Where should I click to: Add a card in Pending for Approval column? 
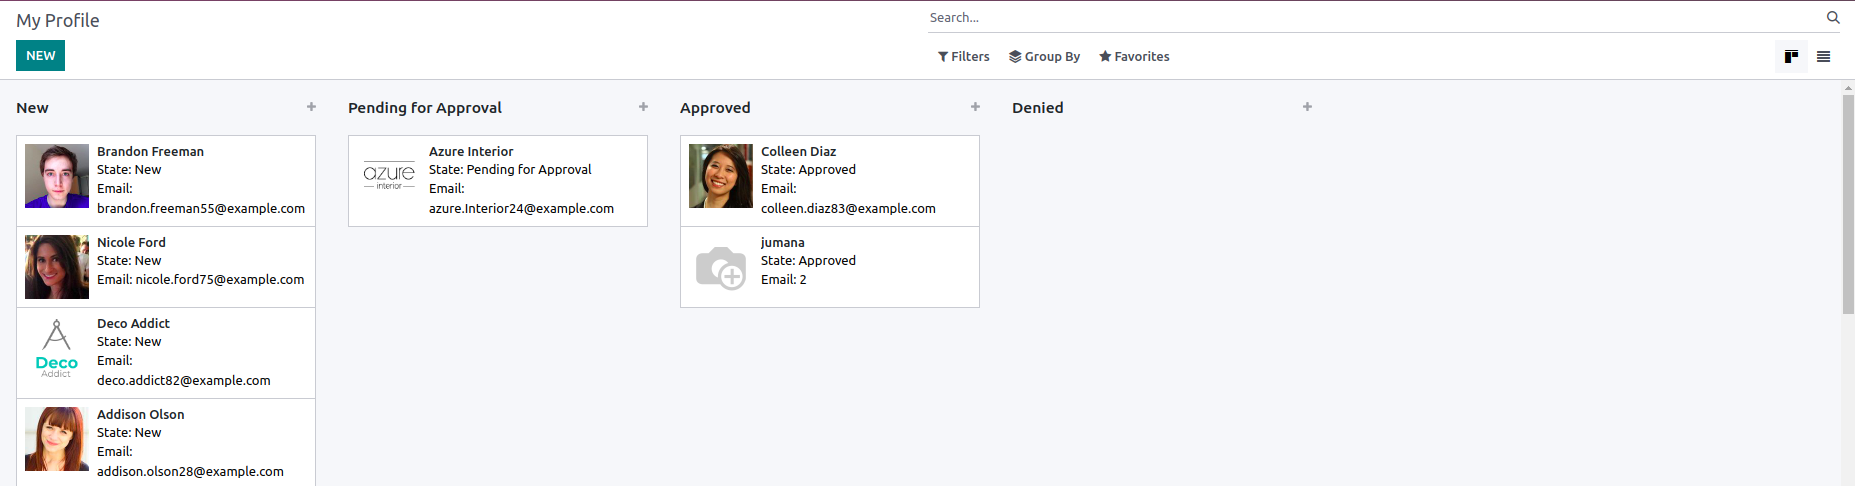tap(643, 107)
